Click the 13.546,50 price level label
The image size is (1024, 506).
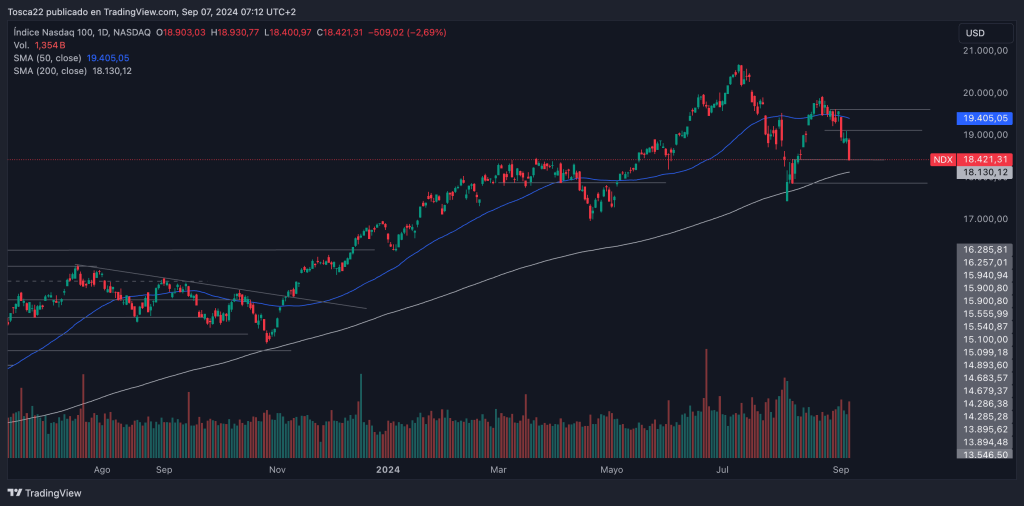[x=984, y=454]
